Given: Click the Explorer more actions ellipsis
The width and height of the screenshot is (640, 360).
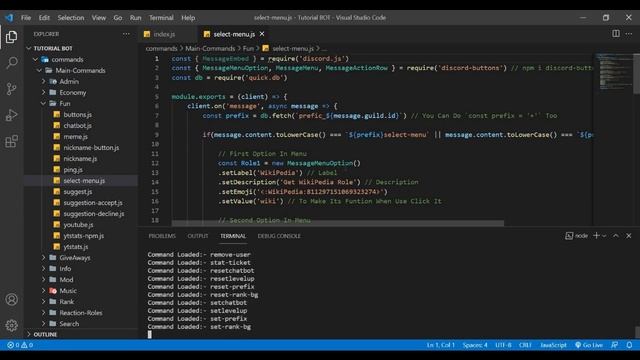Looking at the screenshot, I should [x=126, y=34].
